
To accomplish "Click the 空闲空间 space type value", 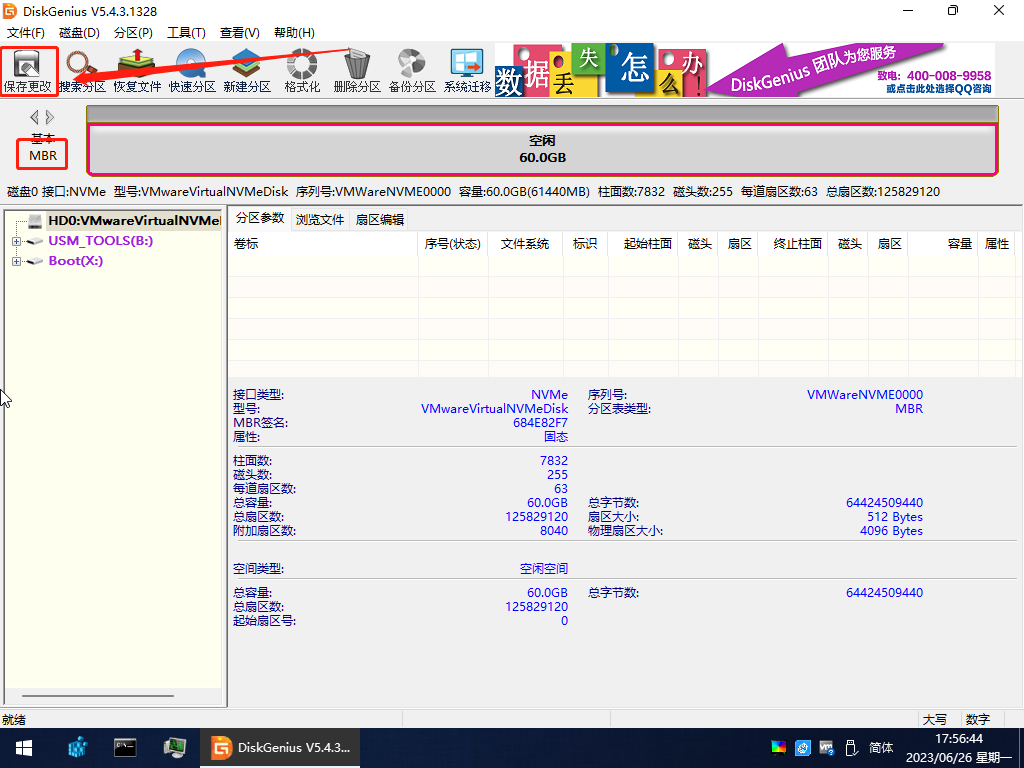I will click(544, 569).
